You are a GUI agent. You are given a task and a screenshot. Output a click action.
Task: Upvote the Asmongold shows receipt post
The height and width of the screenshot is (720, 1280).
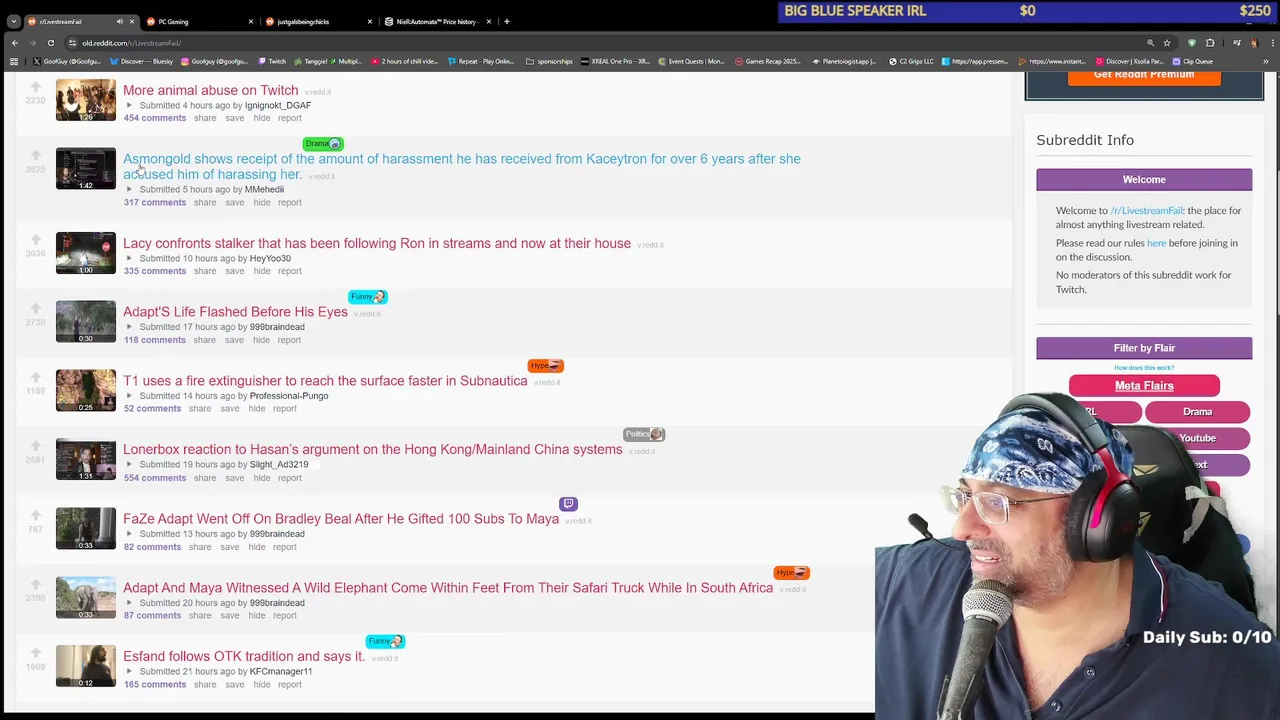[x=35, y=156]
